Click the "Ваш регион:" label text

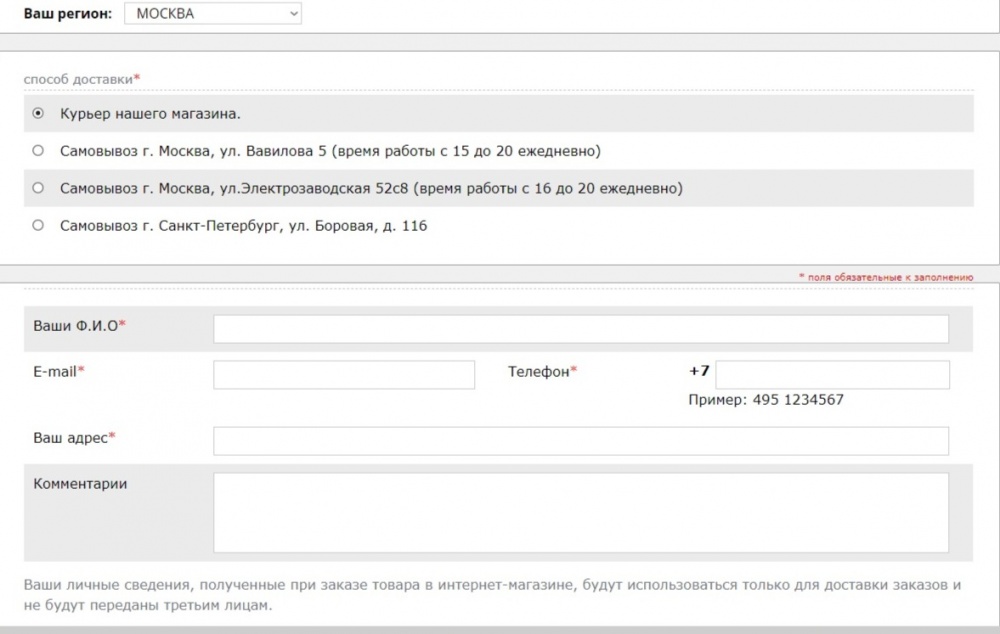(x=68, y=13)
